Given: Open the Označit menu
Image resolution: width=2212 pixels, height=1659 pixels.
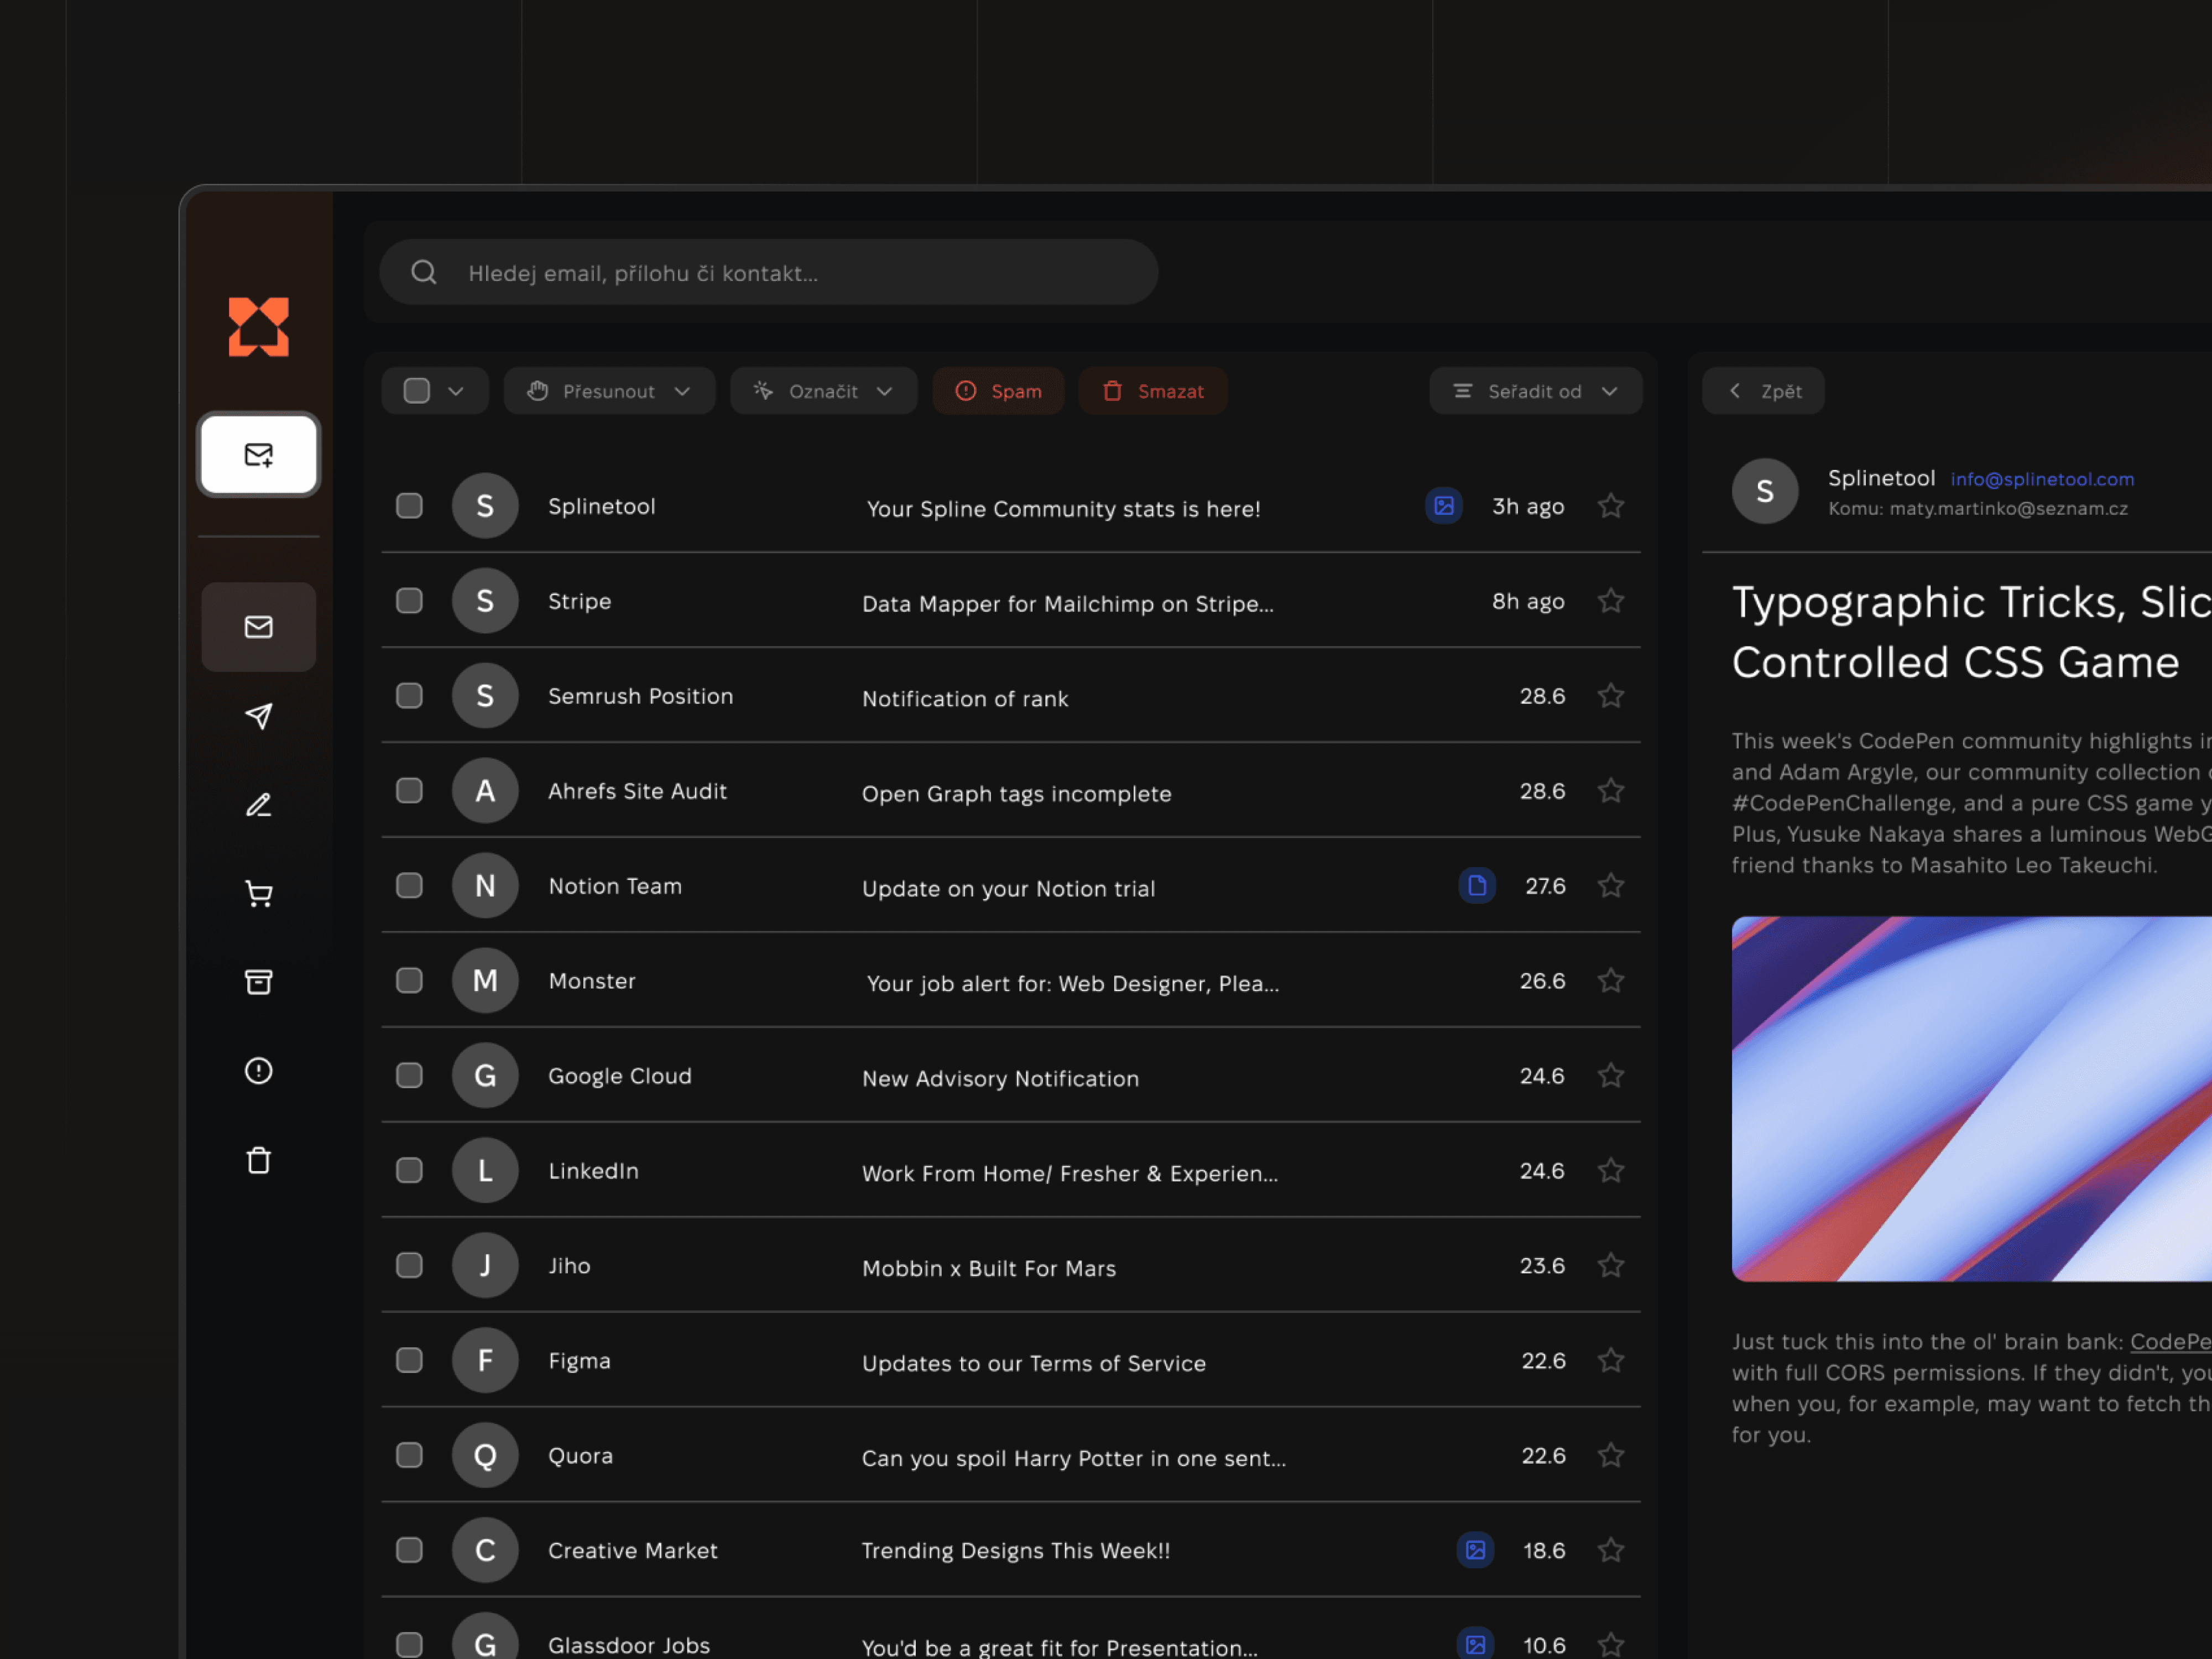Looking at the screenshot, I should (823, 391).
